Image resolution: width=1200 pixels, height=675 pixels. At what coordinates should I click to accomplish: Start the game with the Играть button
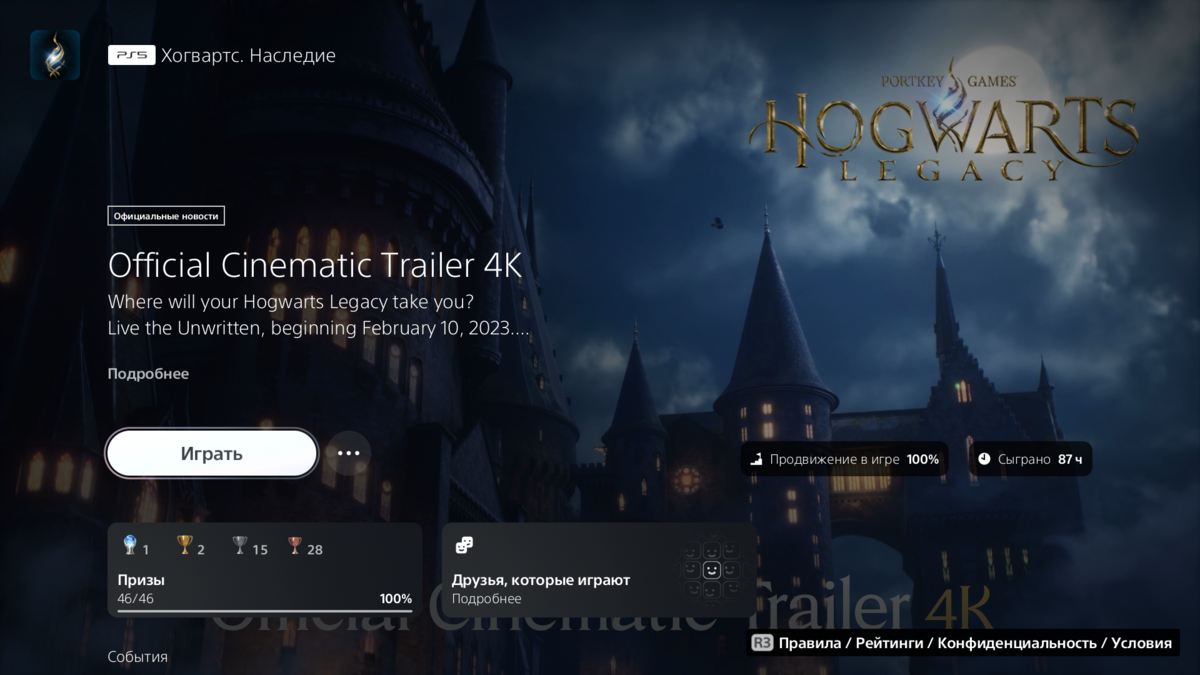point(212,454)
